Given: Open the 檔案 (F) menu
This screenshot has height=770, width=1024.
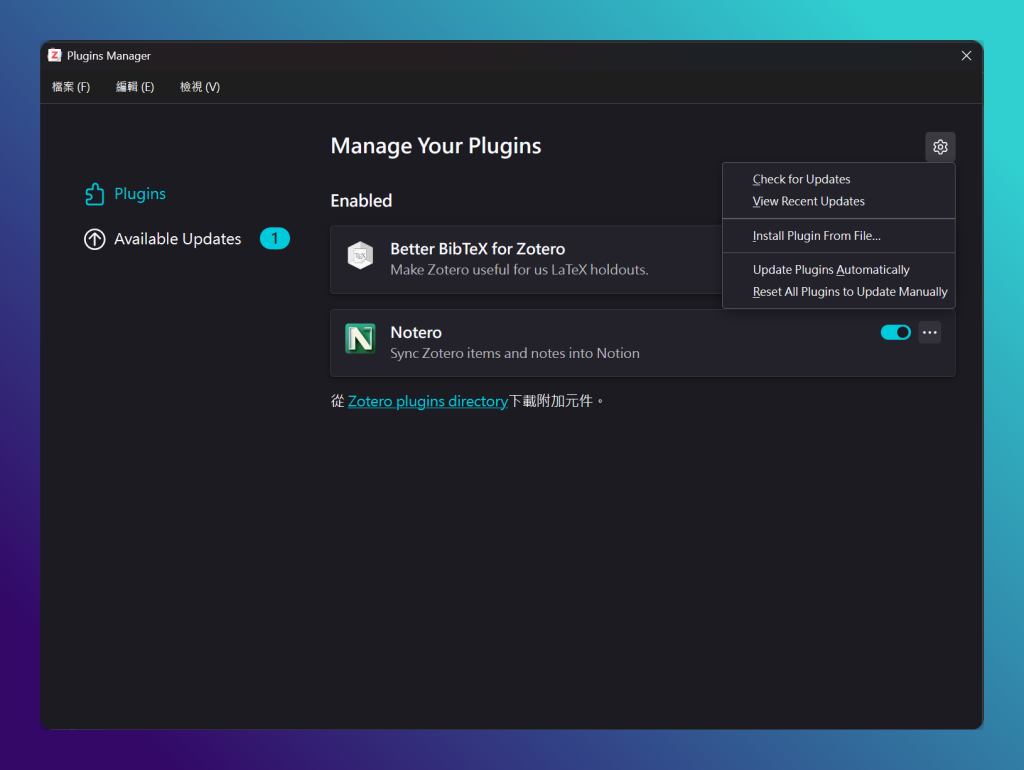Looking at the screenshot, I should click(71, 87).
